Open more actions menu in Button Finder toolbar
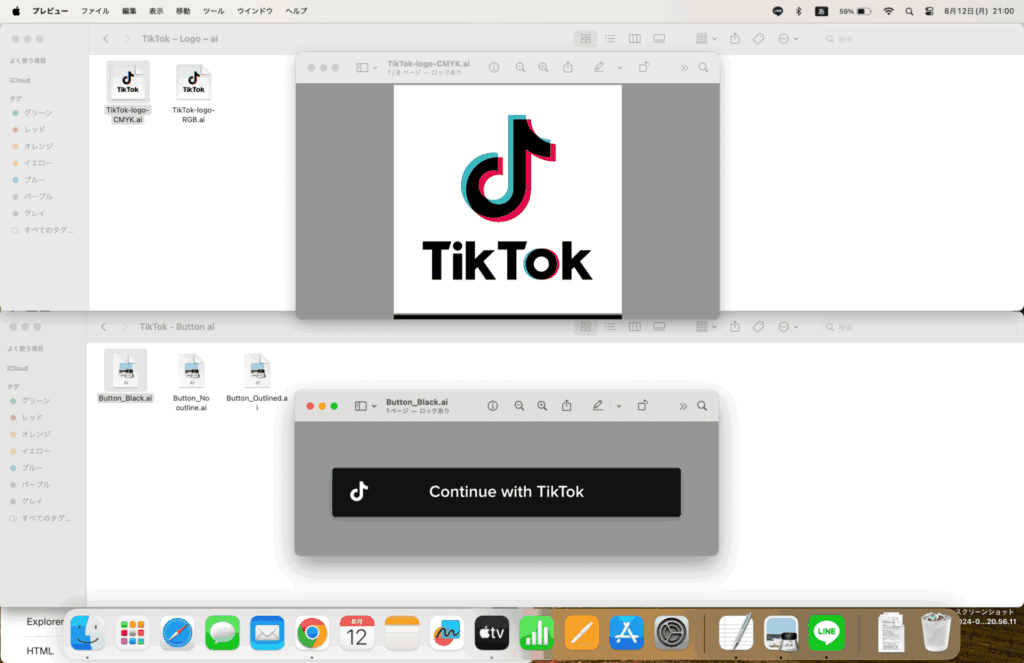Screen dimensions: 1024x663 point(788,327)
